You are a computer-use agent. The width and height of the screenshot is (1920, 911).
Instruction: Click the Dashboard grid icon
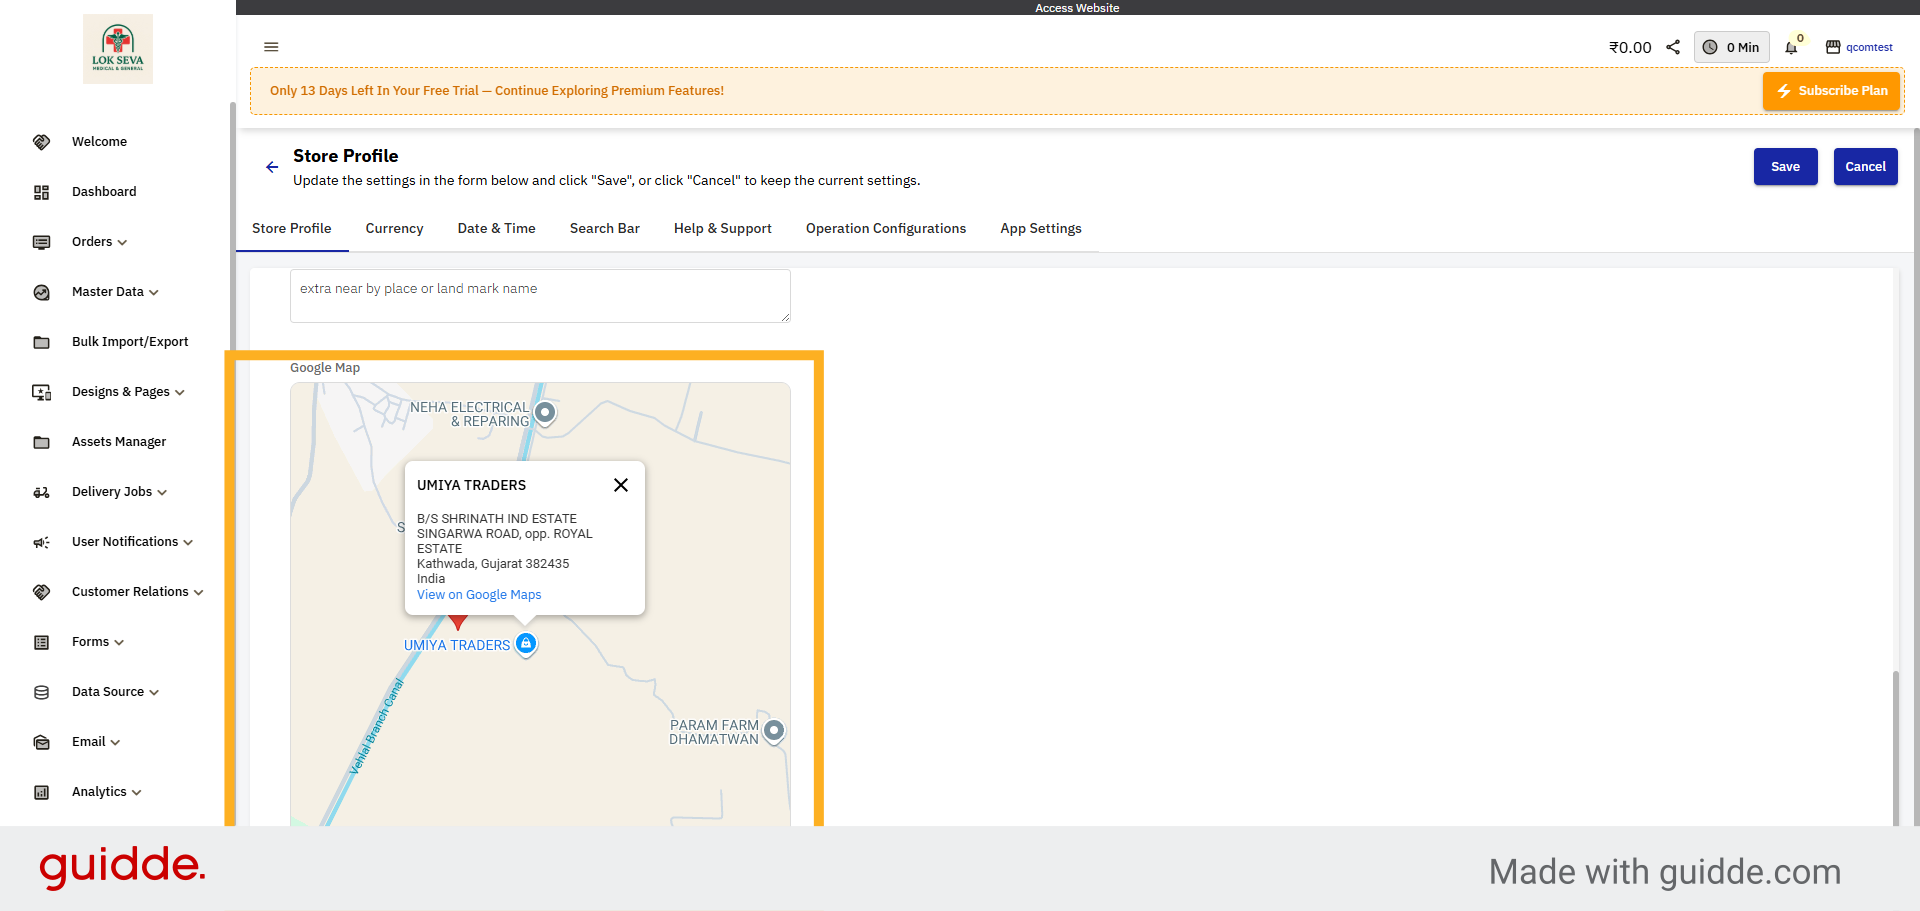41,192
